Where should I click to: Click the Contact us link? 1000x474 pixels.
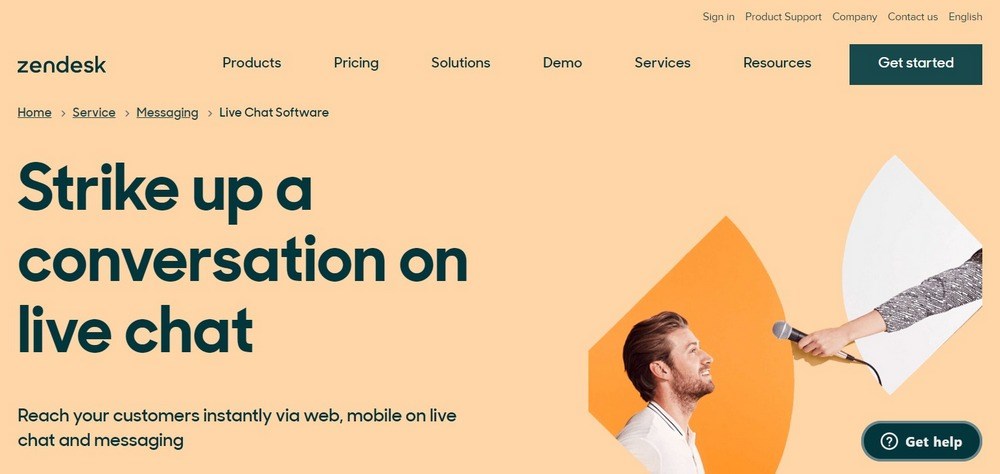913,17
